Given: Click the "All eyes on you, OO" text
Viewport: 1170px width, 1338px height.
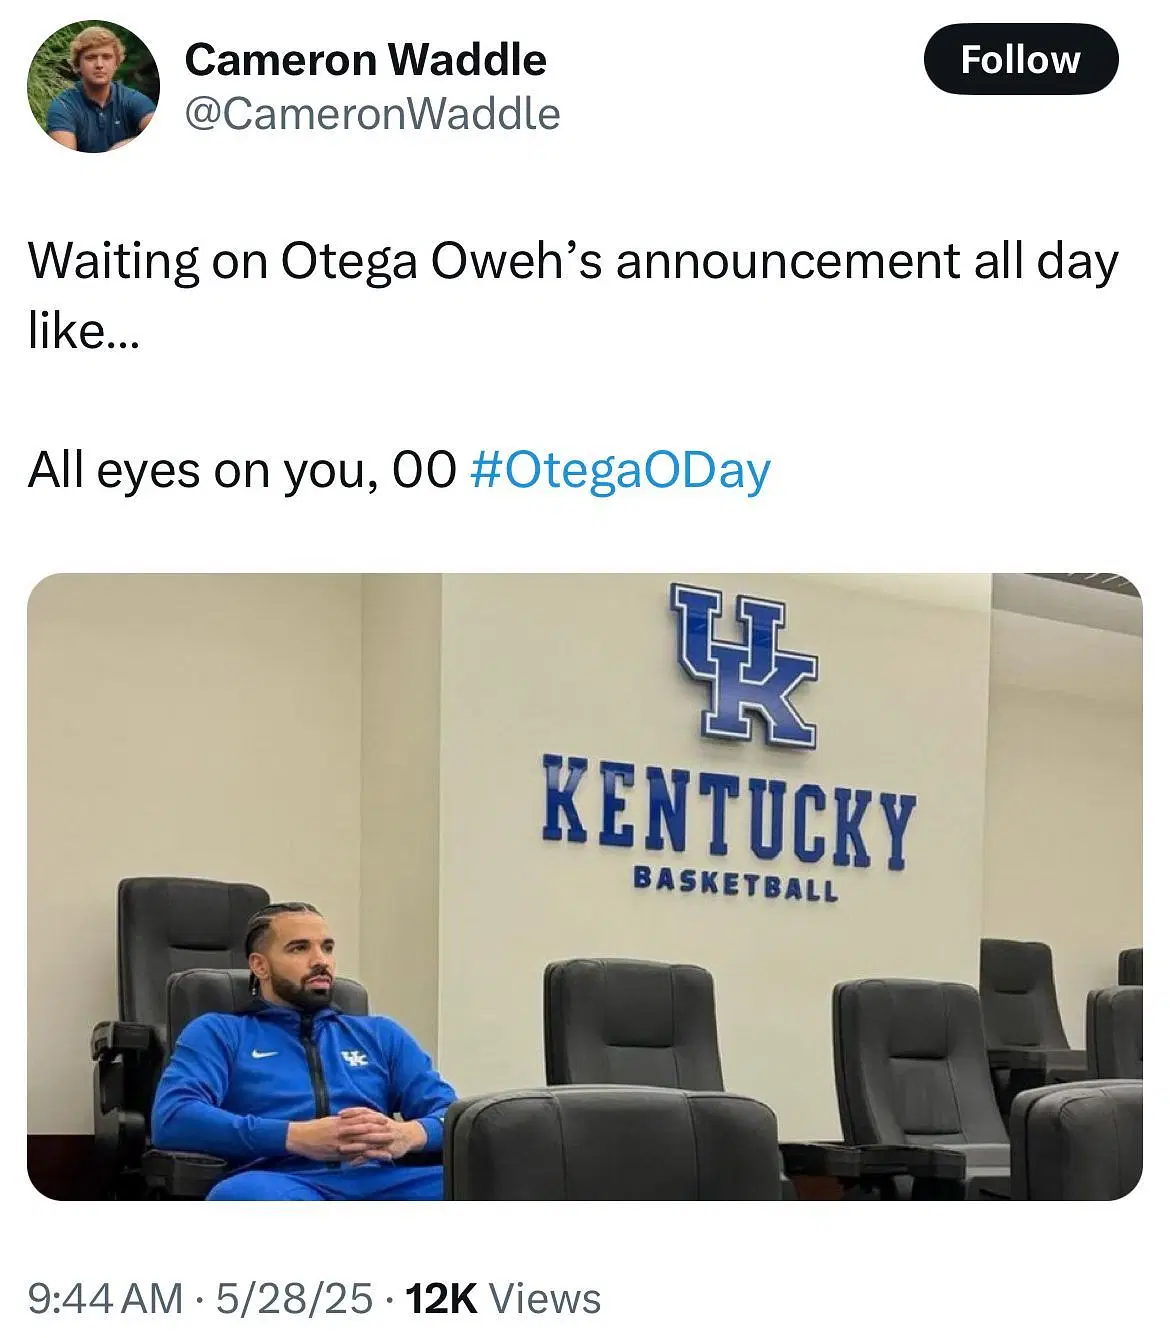Looking at the screenshot, I should click(x=242, y=470).
